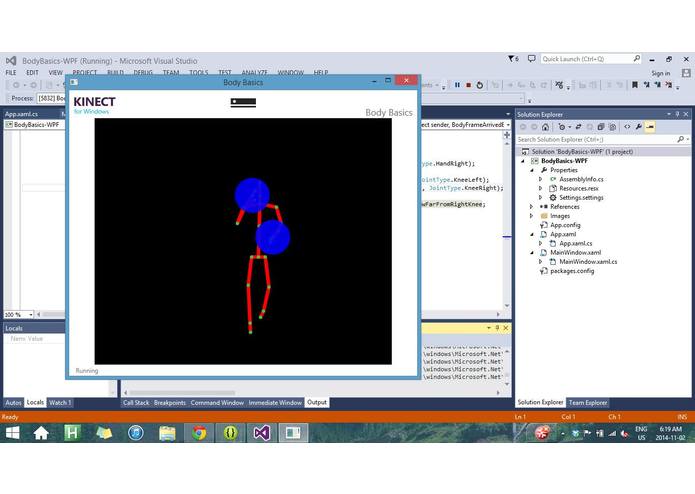Expand the Settings.settings node
Screen dimensions: 695x494
[x=540, y=198]
